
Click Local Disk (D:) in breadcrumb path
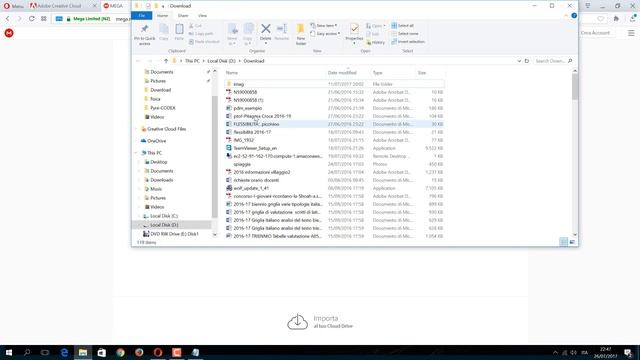[x=221, y=61]
